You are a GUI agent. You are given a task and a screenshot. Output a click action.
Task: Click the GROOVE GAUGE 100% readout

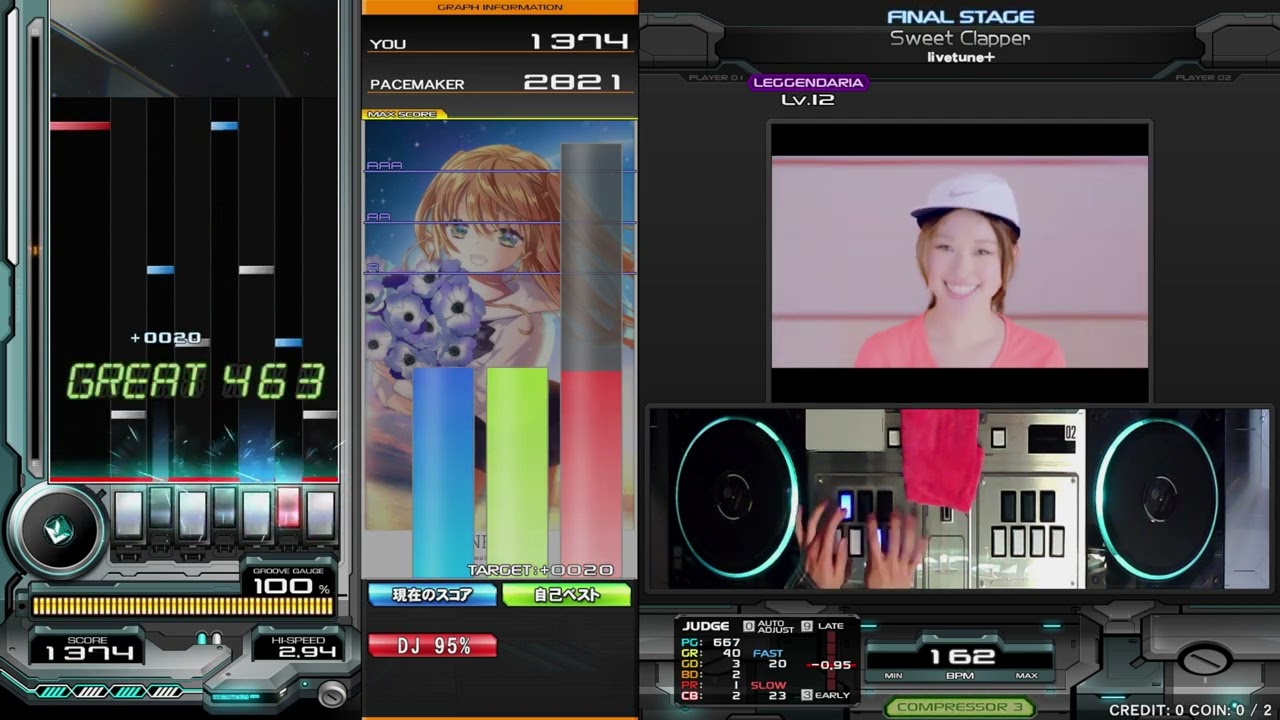click(x=289, y=583)
